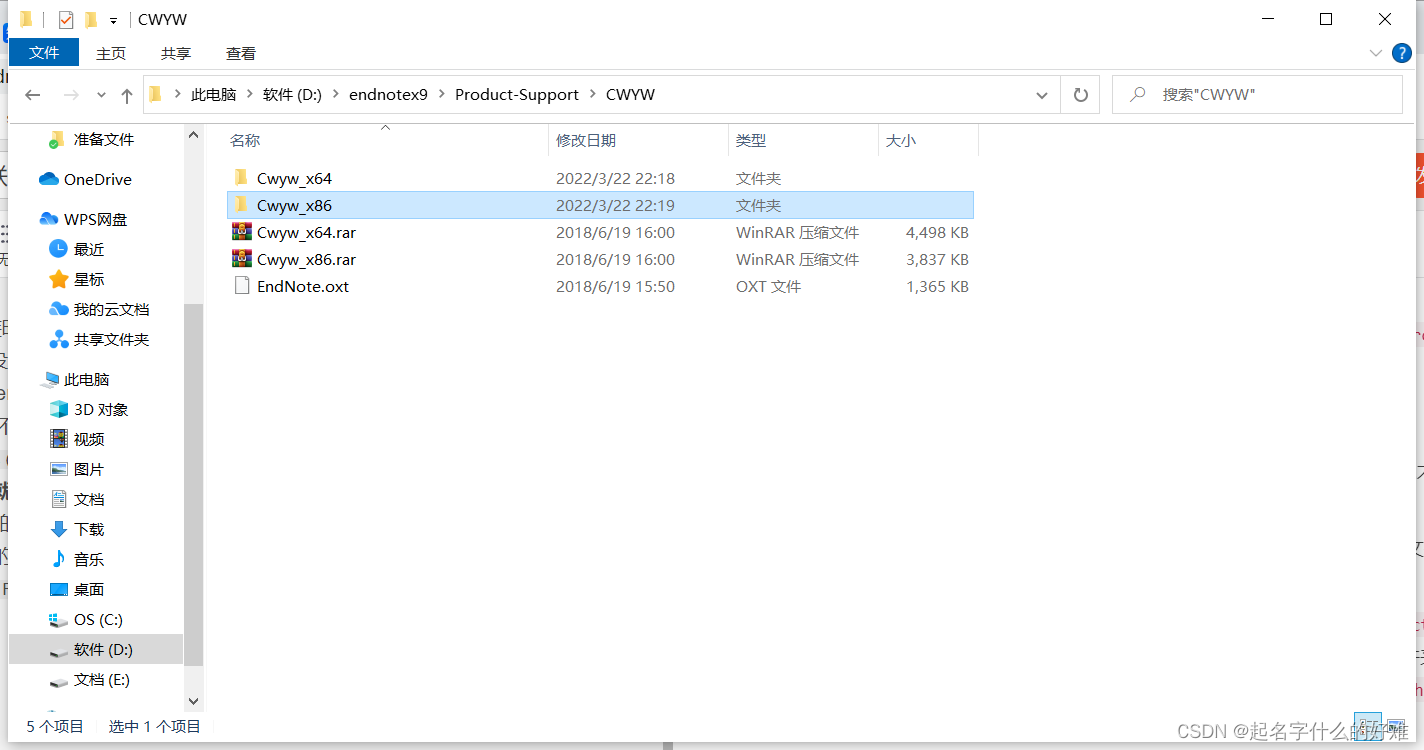Click the new folder icon in title bar
The width and height of the screenshot is (1424, 750).
[x=91, y=20]
